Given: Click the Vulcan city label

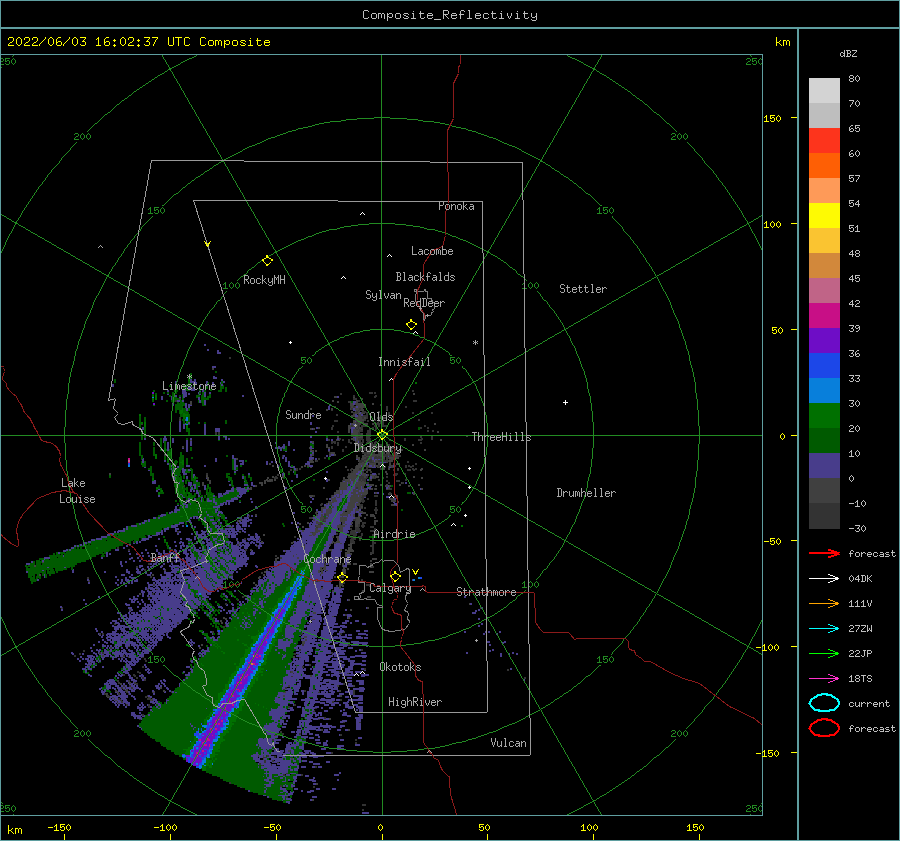Looking at the screenshot, I should click(x=509, y=743).
